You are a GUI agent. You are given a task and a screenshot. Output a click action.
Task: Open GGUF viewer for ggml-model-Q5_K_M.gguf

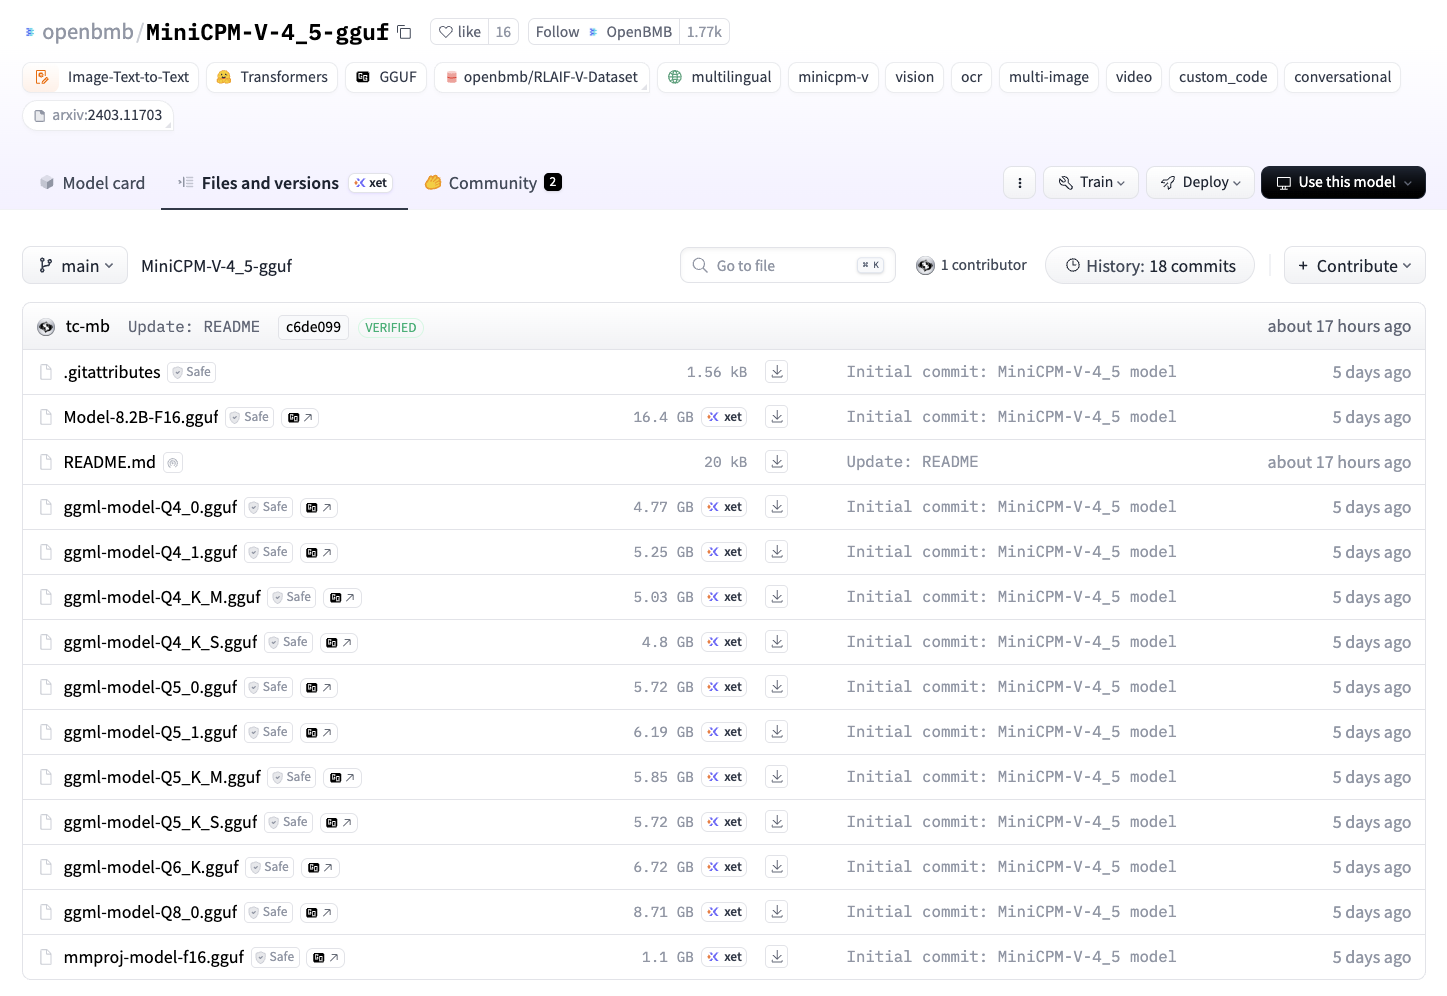(x=343, y=777)
